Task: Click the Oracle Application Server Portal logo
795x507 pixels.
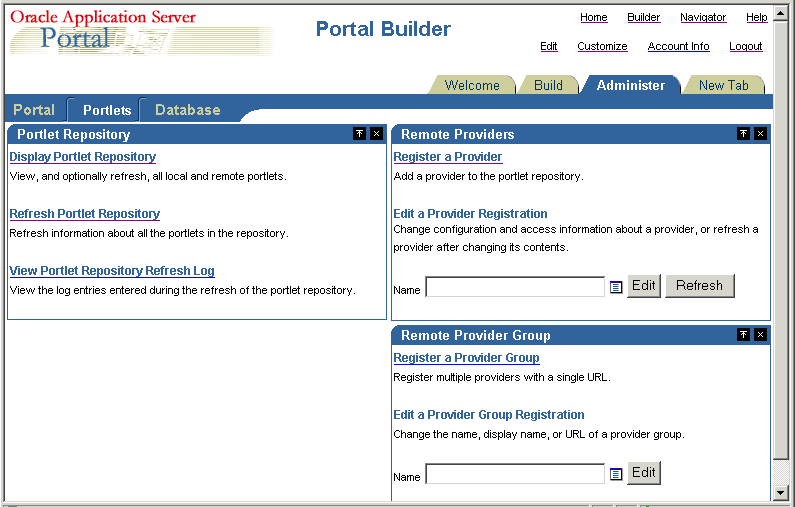Action: pos(142,32)
